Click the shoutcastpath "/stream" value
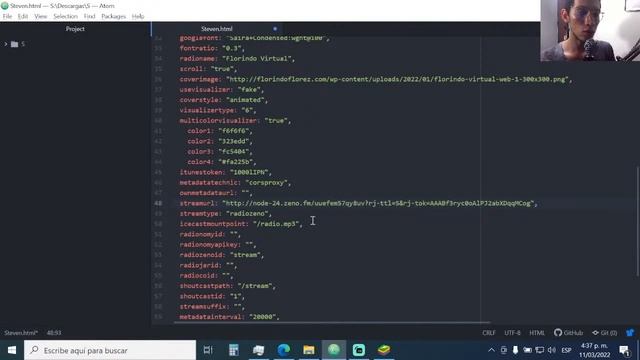The image size is (640, 360). (x=255, y=286)
